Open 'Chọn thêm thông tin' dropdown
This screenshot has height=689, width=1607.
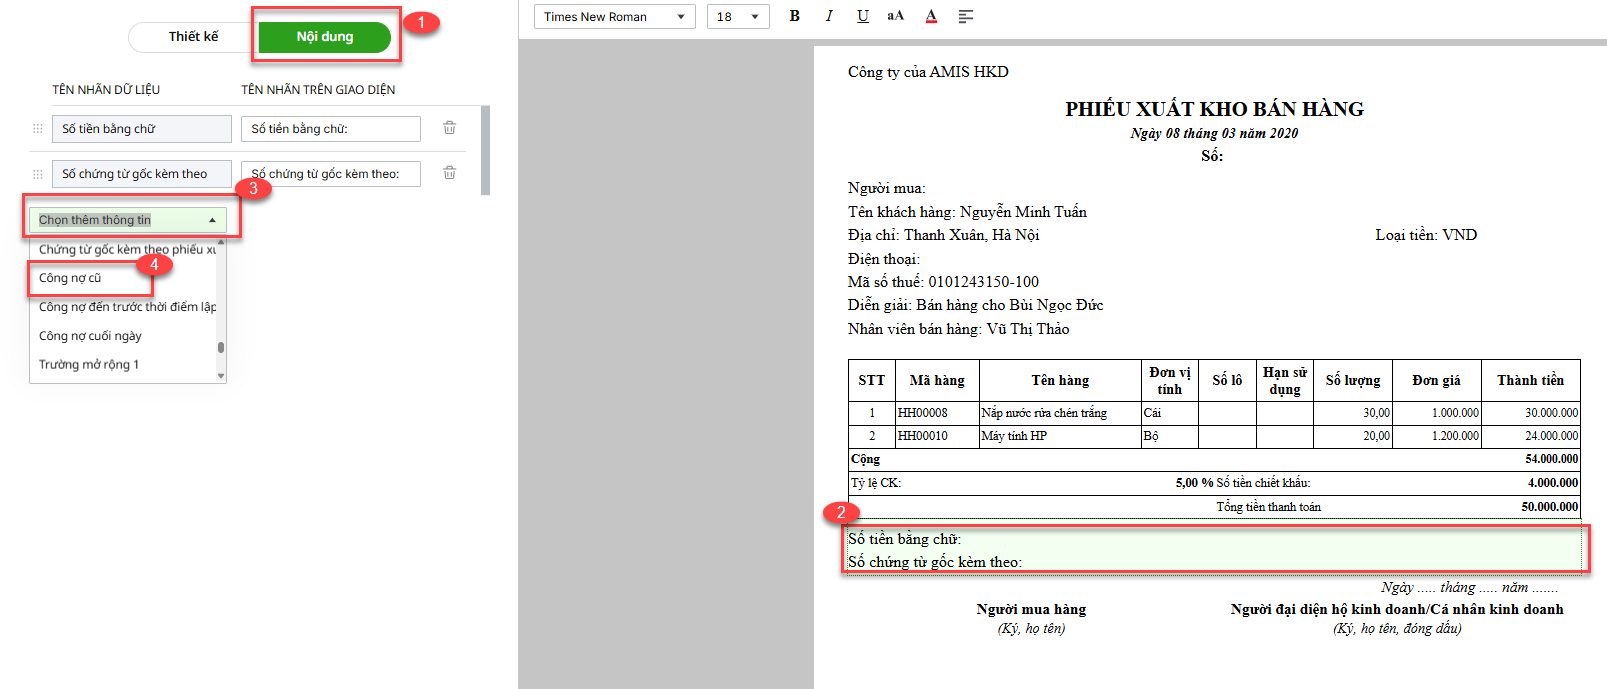128,220
